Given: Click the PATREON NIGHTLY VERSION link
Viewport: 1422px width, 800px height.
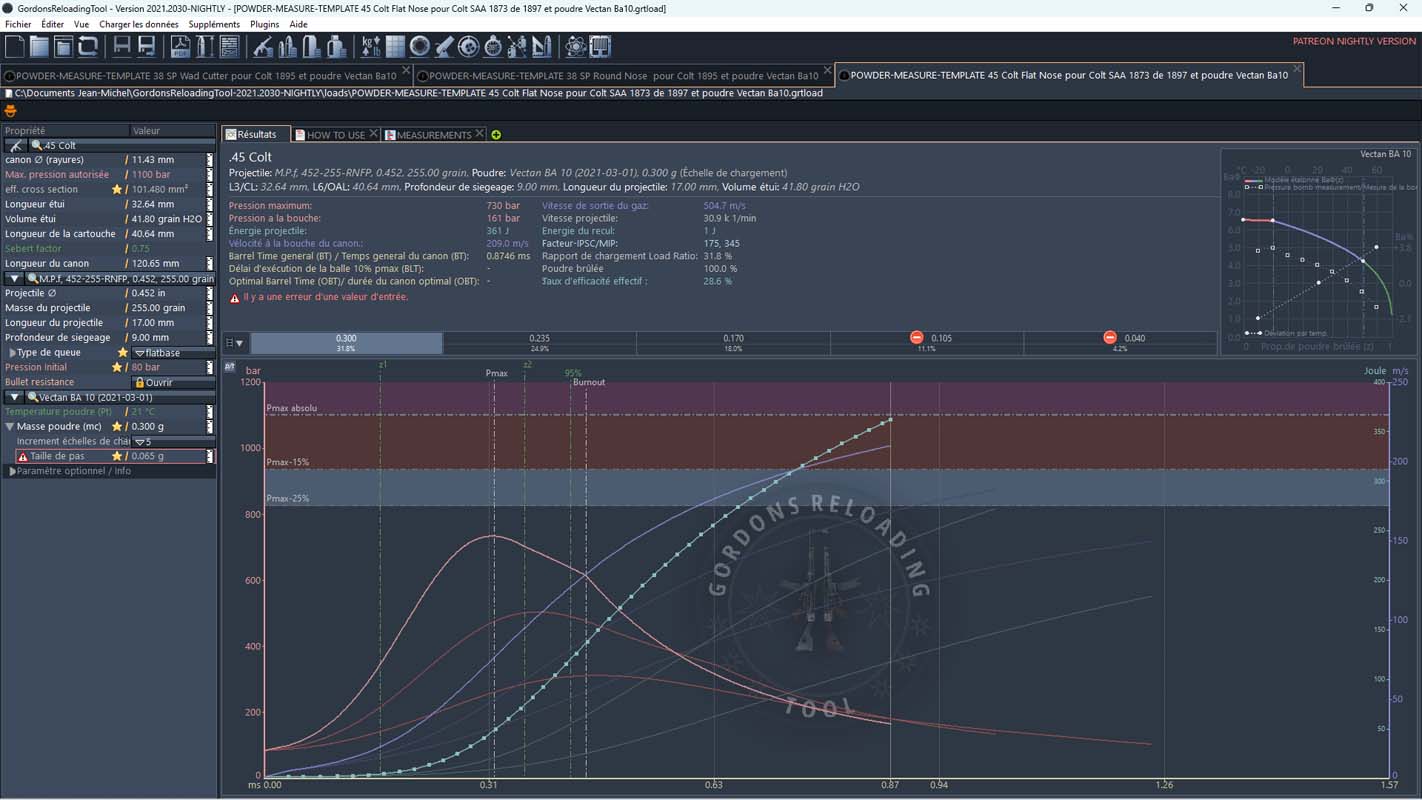Looking at the screenshot, I should point(1354,42).
